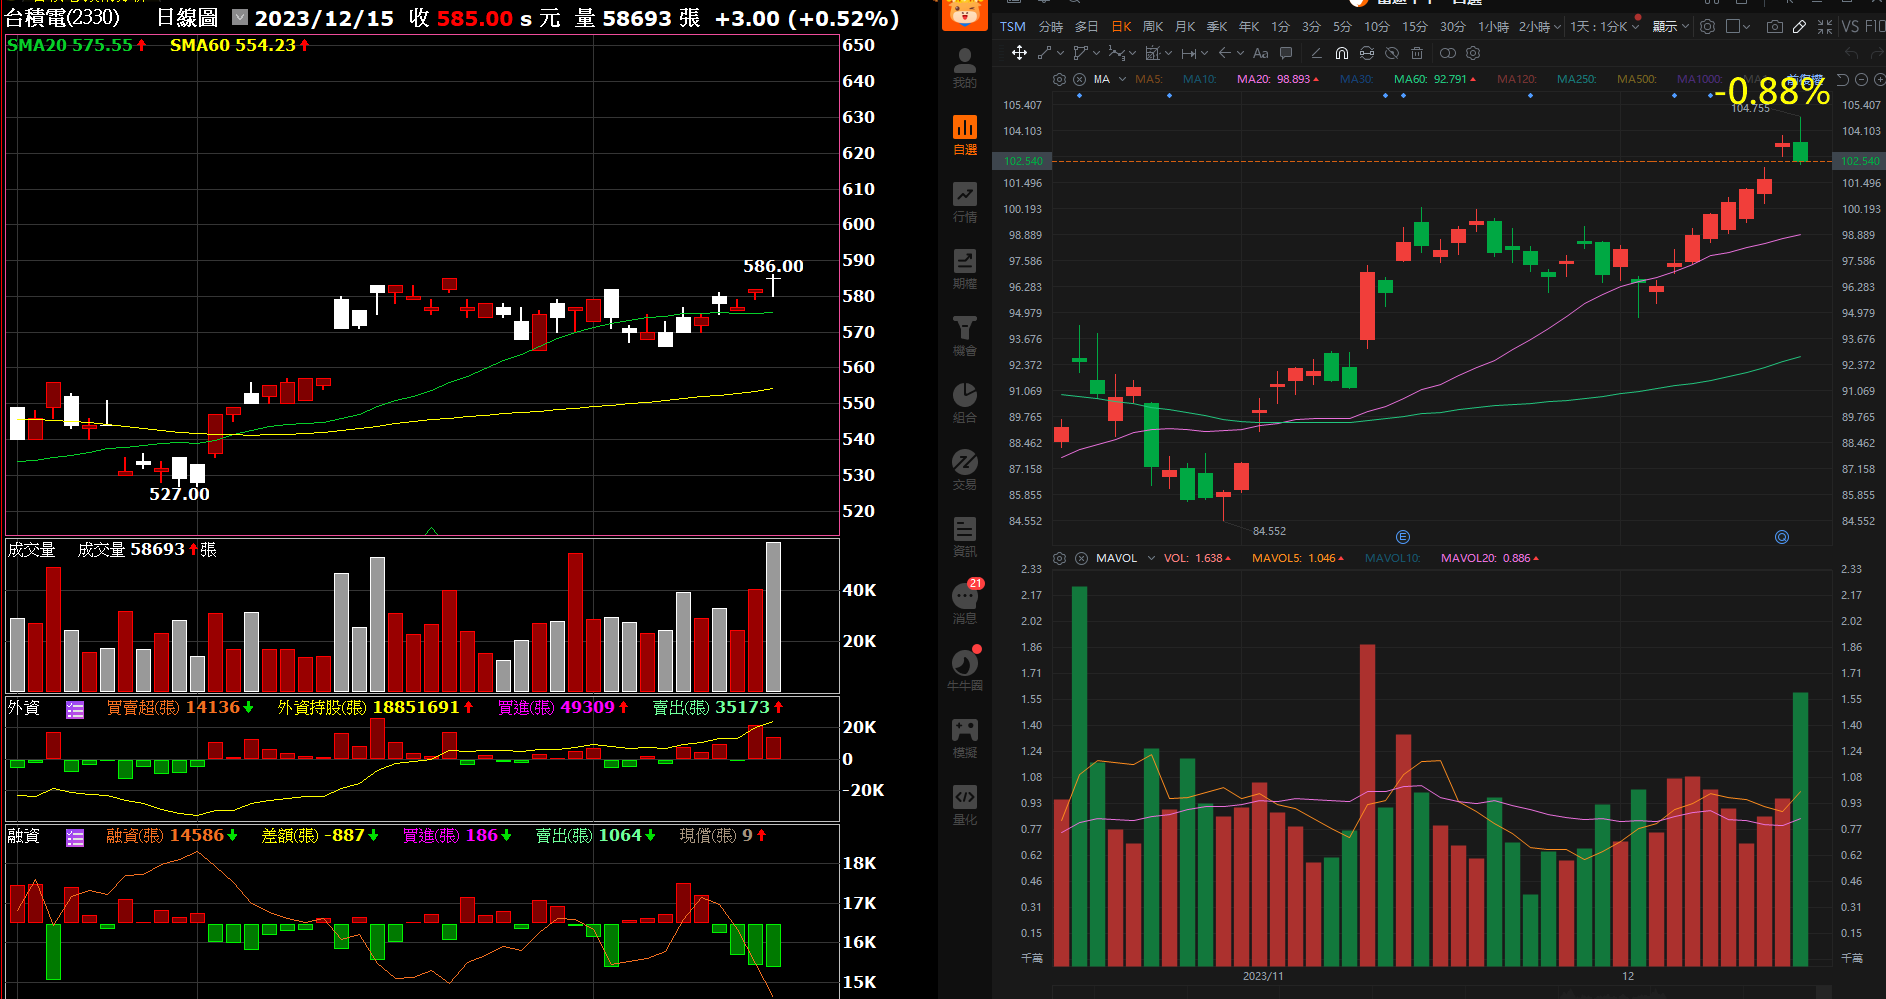Image resolution: width=1886 pixels, height=999 pixels.
Task: Open the 日線圖 dropdown in left chart
Action: point(240,17)
